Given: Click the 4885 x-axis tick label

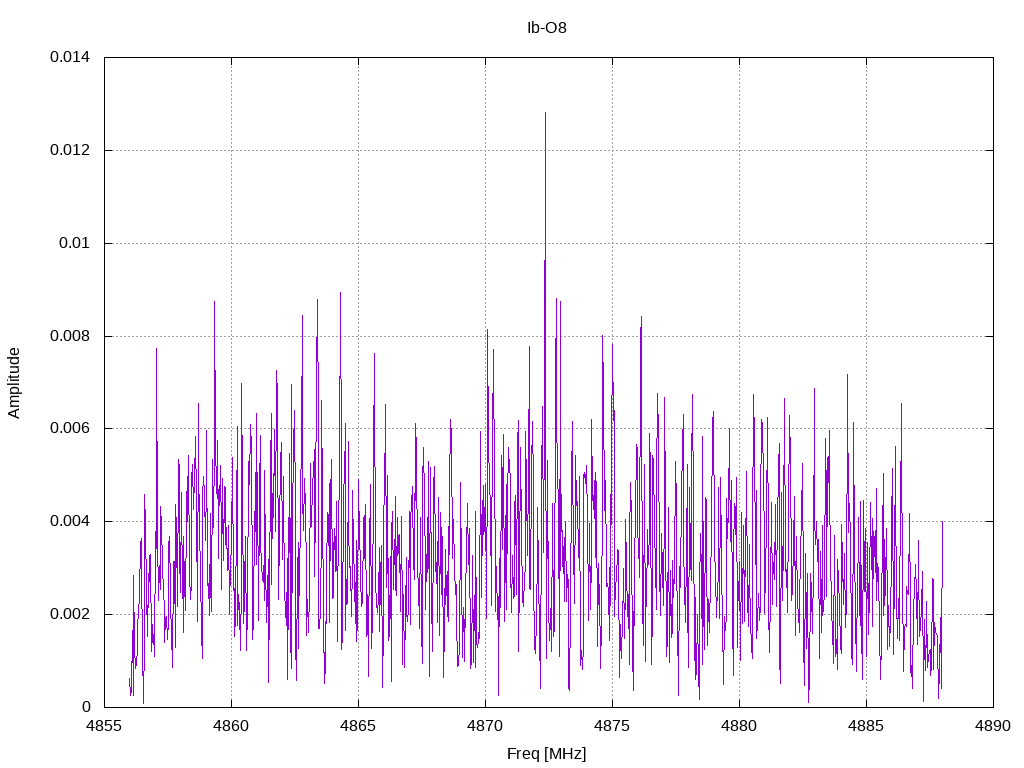Looking at the screenshot, I should [866, 726].
